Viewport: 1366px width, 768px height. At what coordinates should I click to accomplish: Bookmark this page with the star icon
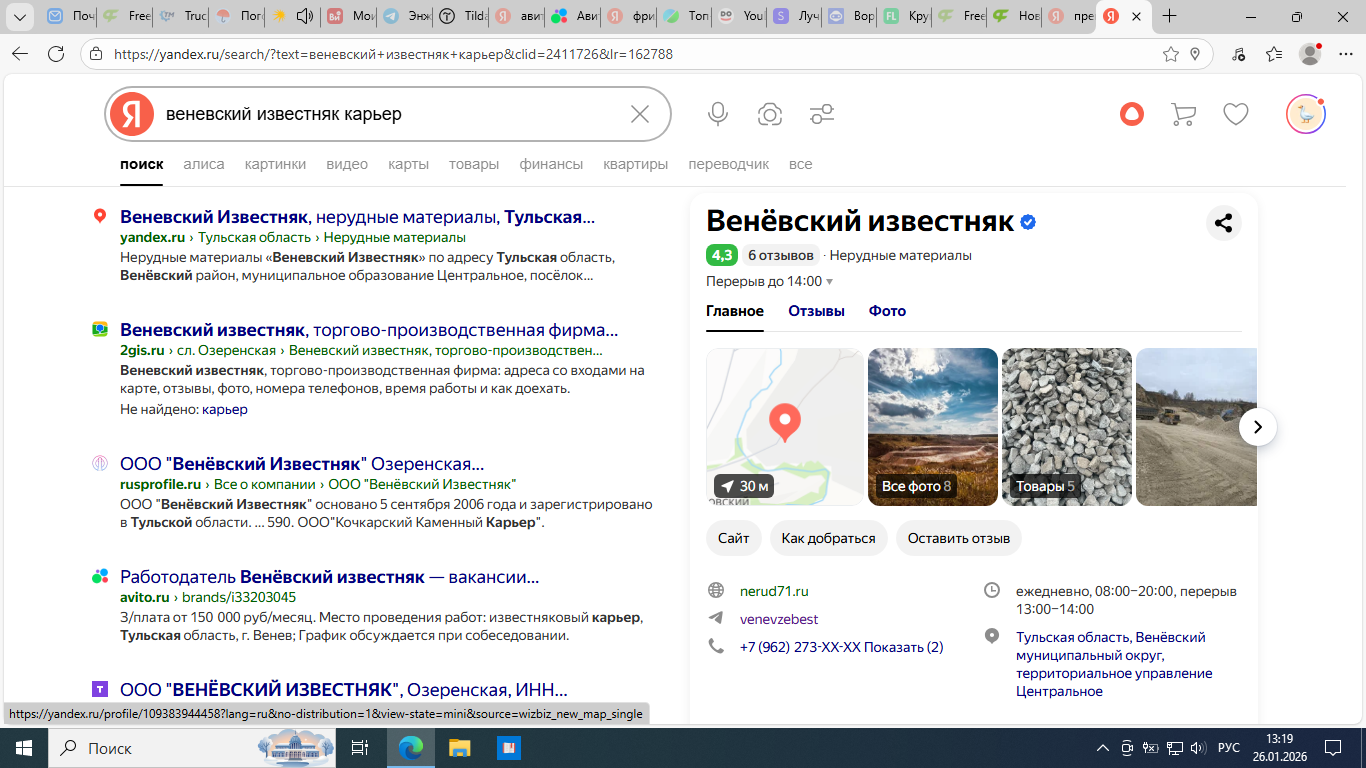[x=1170, y=54]
